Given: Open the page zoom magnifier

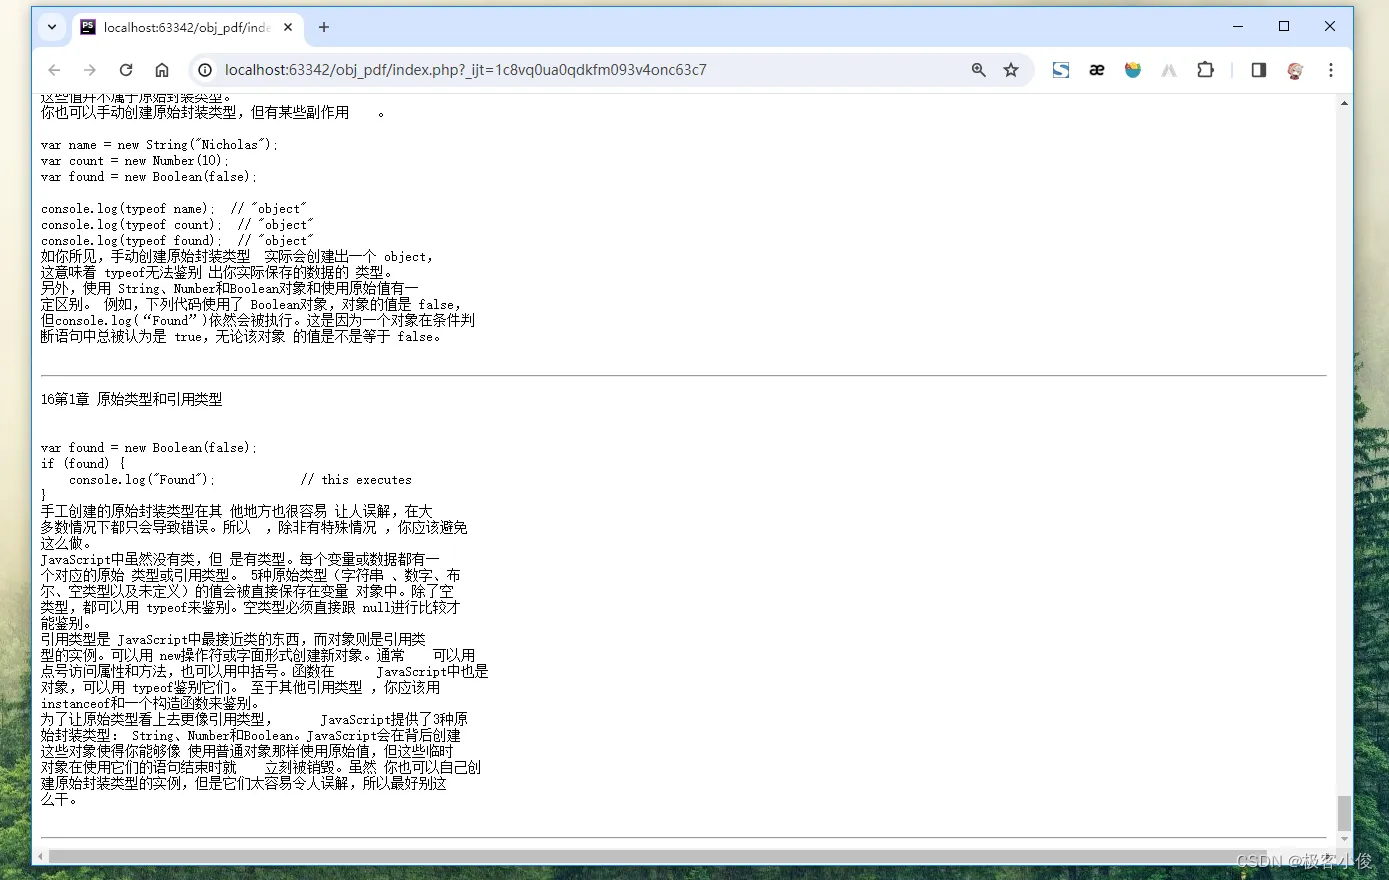Looking at the screenshot, I should tap(978, 70).
